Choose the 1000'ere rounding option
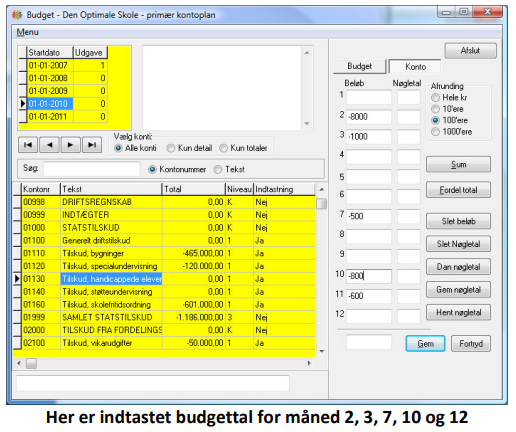 [452, 132]
